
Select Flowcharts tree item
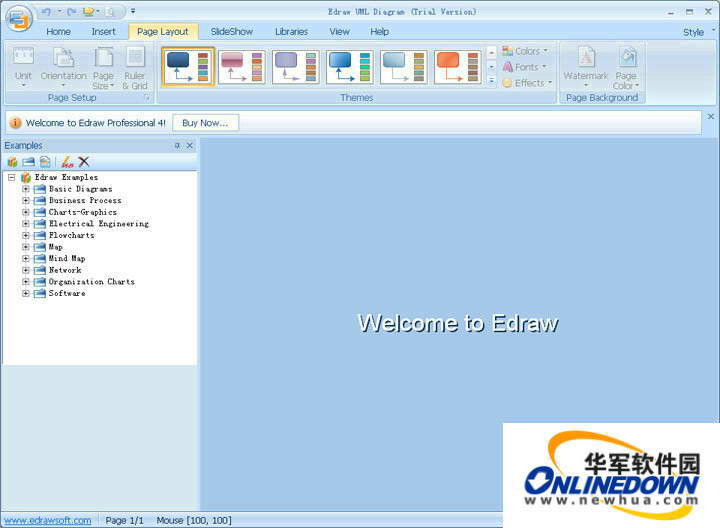(x=72, y=235)
